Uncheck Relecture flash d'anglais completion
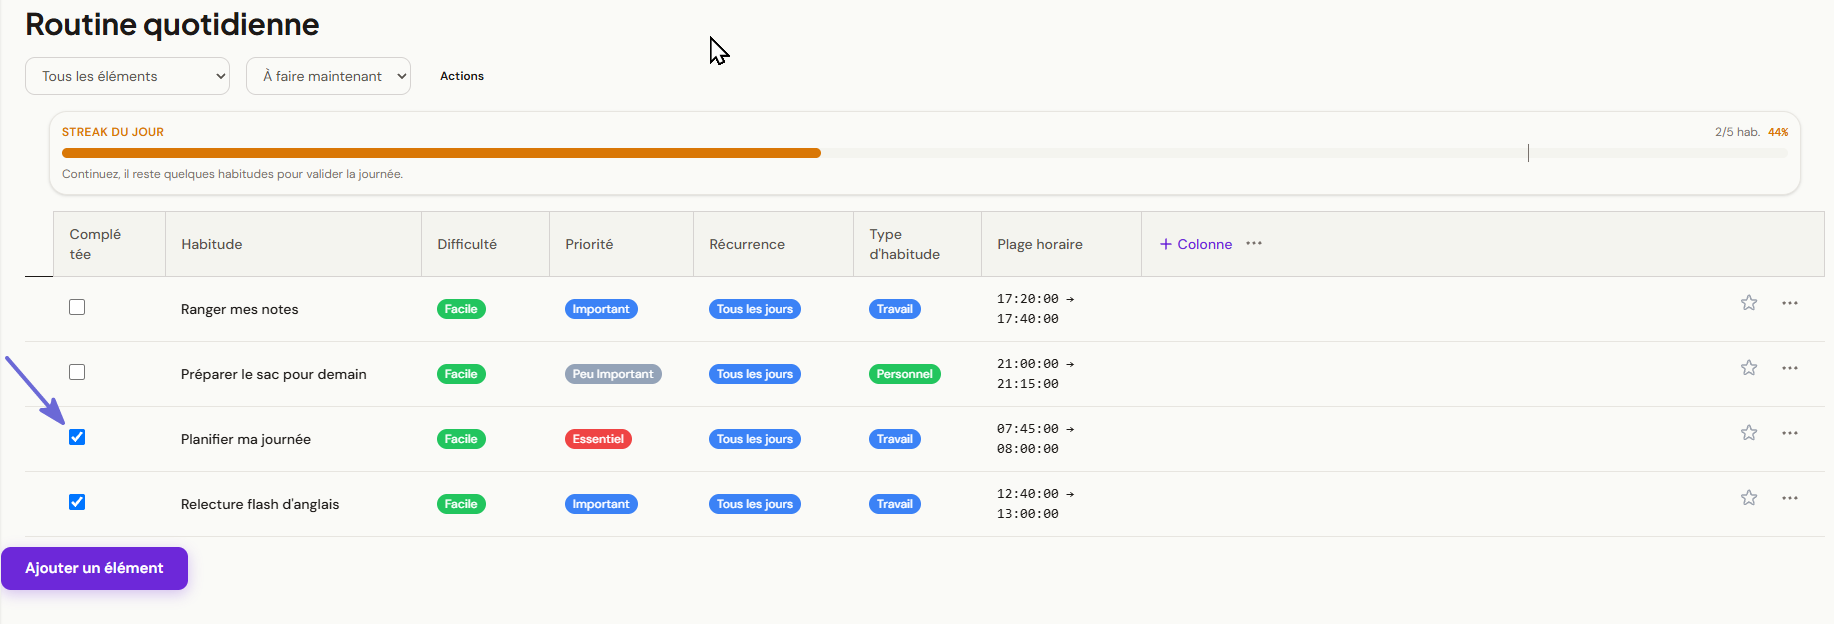 coord(77,502)
